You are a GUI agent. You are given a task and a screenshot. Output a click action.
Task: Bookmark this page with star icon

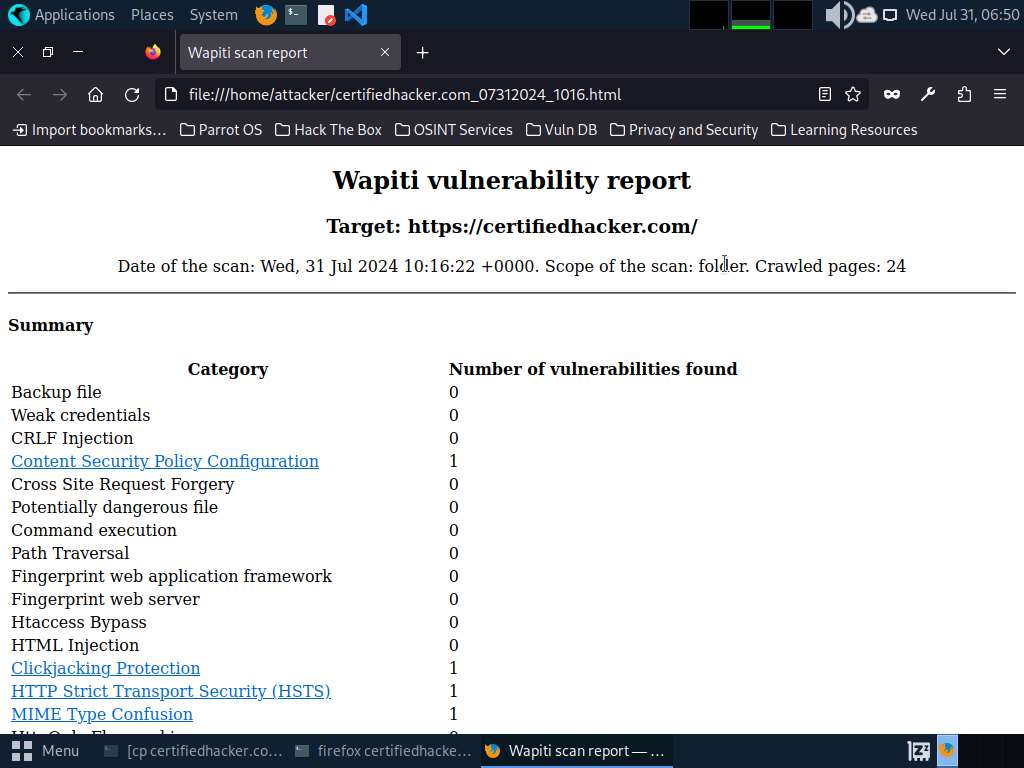click(853, 94)
